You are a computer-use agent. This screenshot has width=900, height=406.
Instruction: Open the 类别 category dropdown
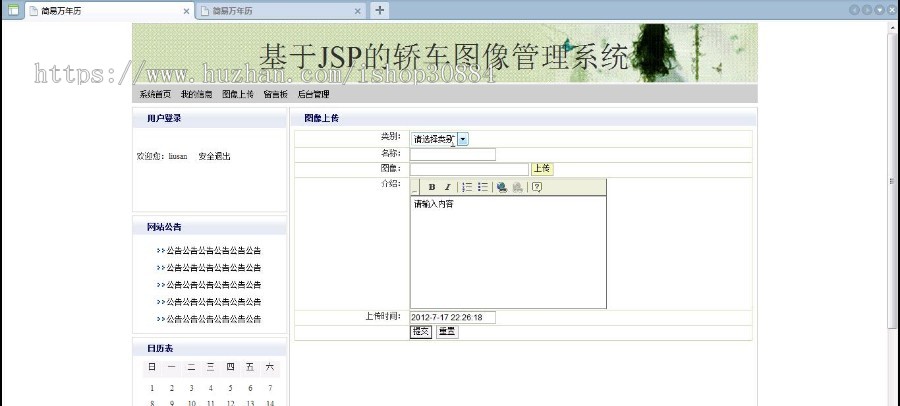[x=463, y=139]
